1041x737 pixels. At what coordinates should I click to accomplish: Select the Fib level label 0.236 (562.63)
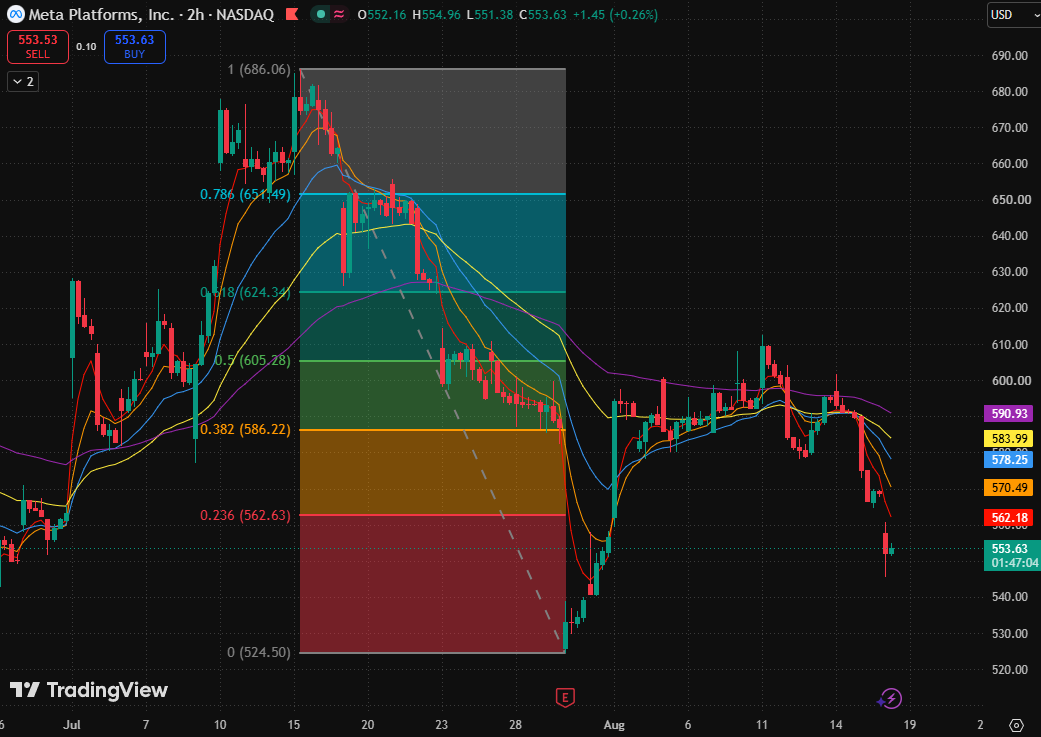pyautogui.click(x=245, y=515)
